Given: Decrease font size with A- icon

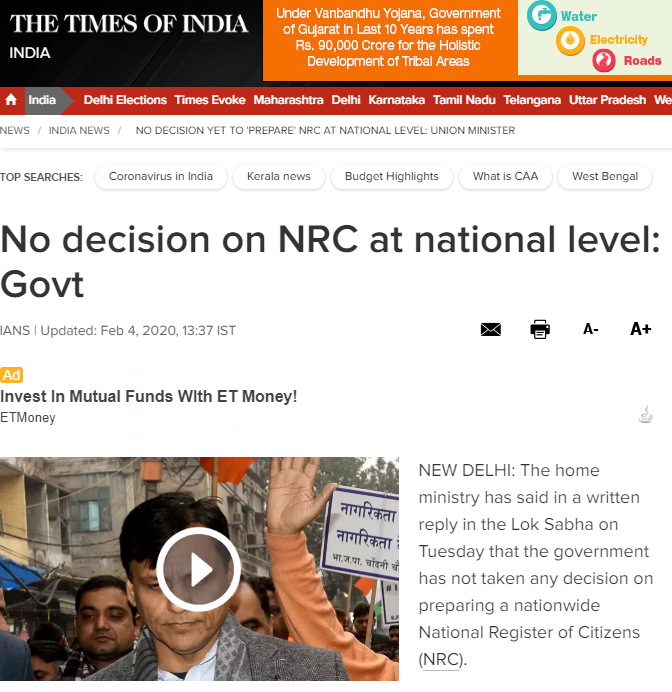Looking at the screenshot, I should 590,329.
